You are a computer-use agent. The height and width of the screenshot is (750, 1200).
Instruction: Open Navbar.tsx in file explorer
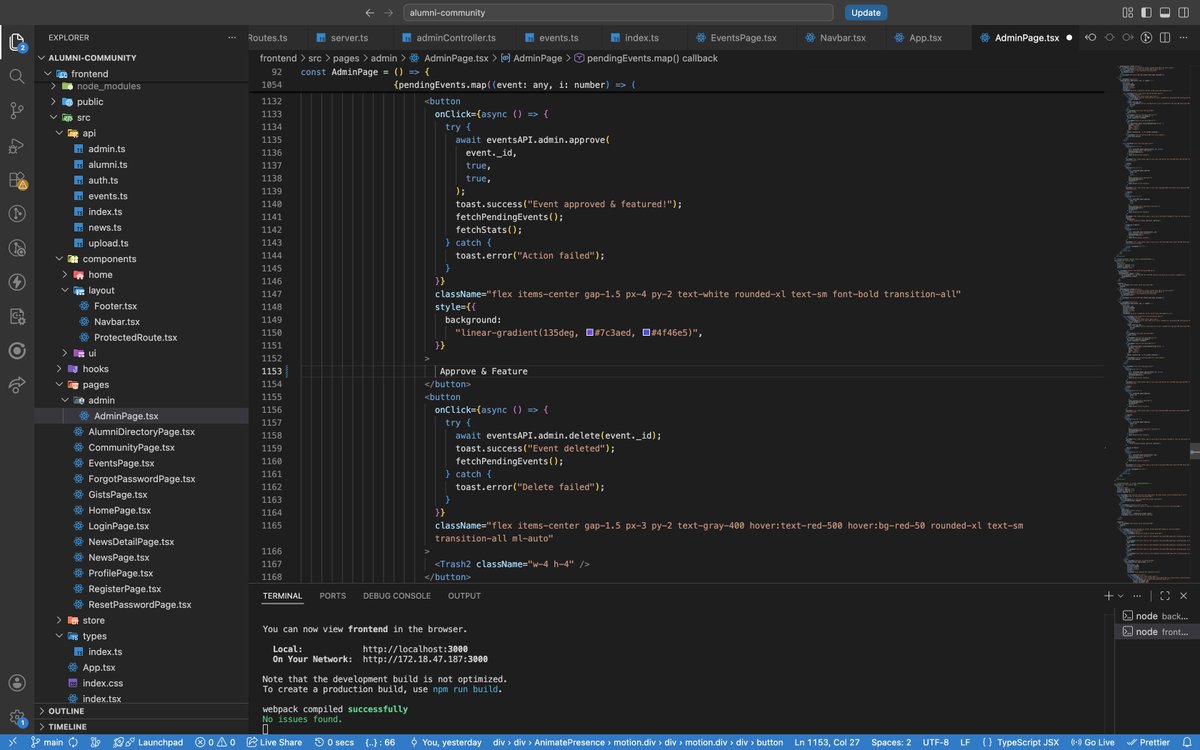(117, 322)
